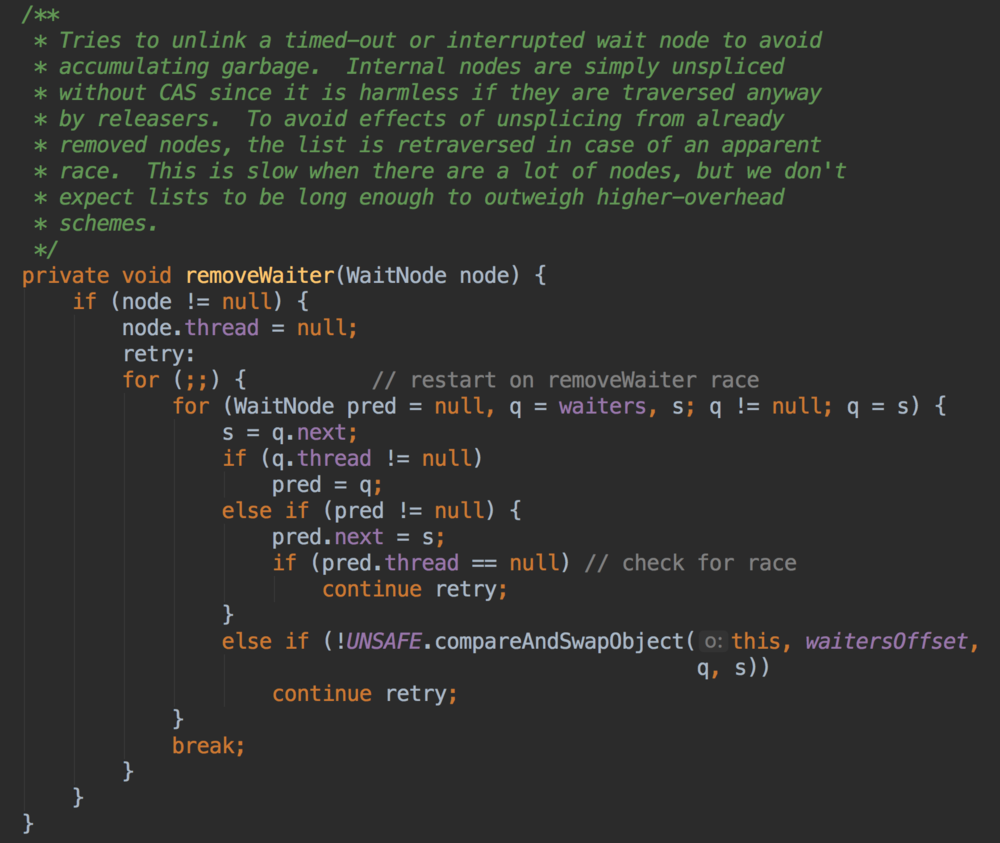This screenshot has width=1000, height=843.
Task: Click the 'if (node != null) {' line
Action: click(x=191, y=302)
